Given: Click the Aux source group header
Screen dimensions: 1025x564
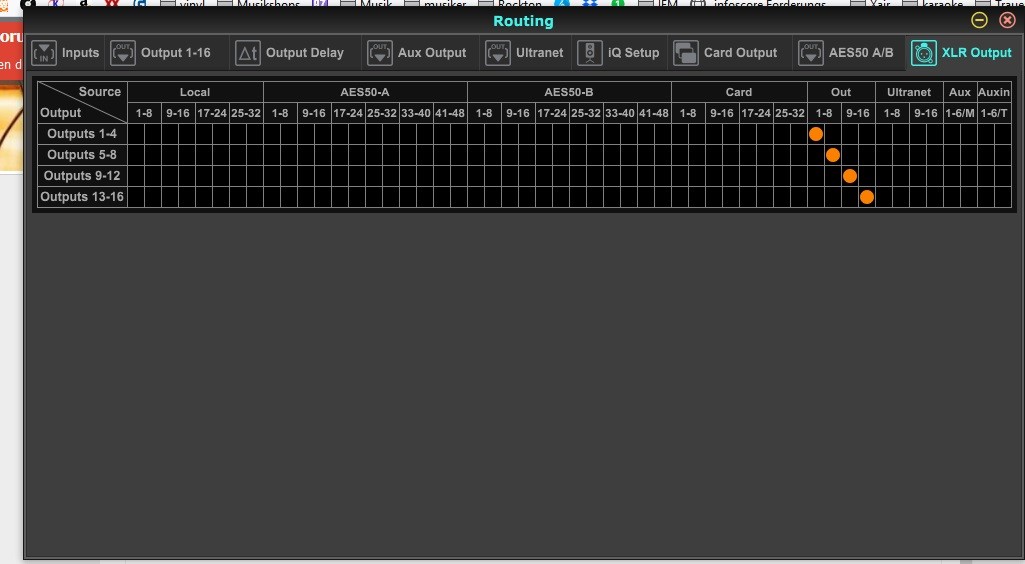Looking at the screenshot, I should coord(960,92).
